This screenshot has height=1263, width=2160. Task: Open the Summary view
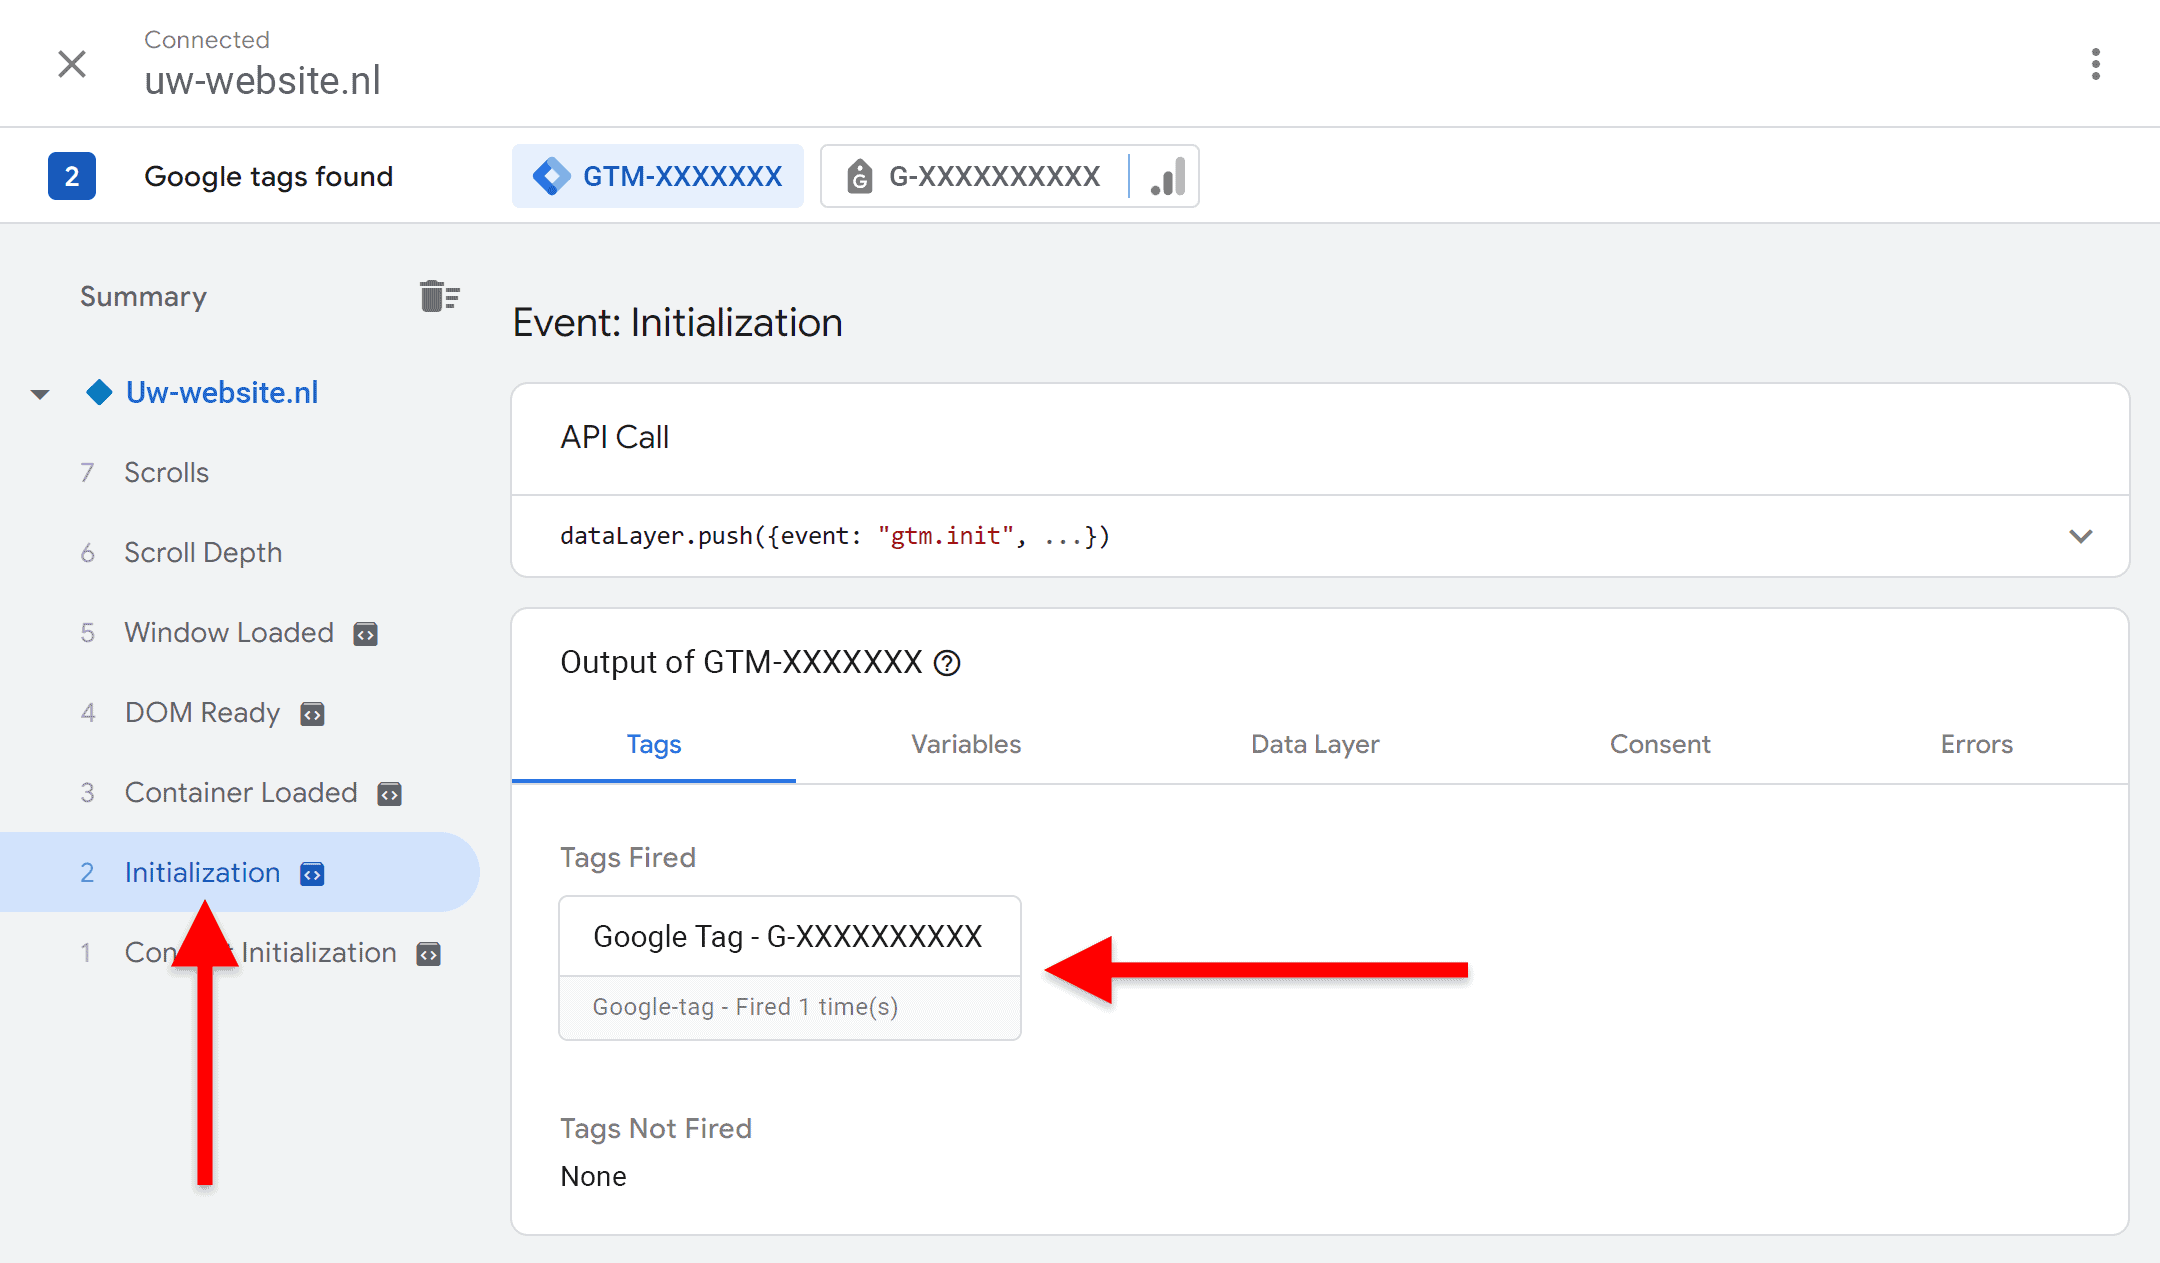point(143,296)
